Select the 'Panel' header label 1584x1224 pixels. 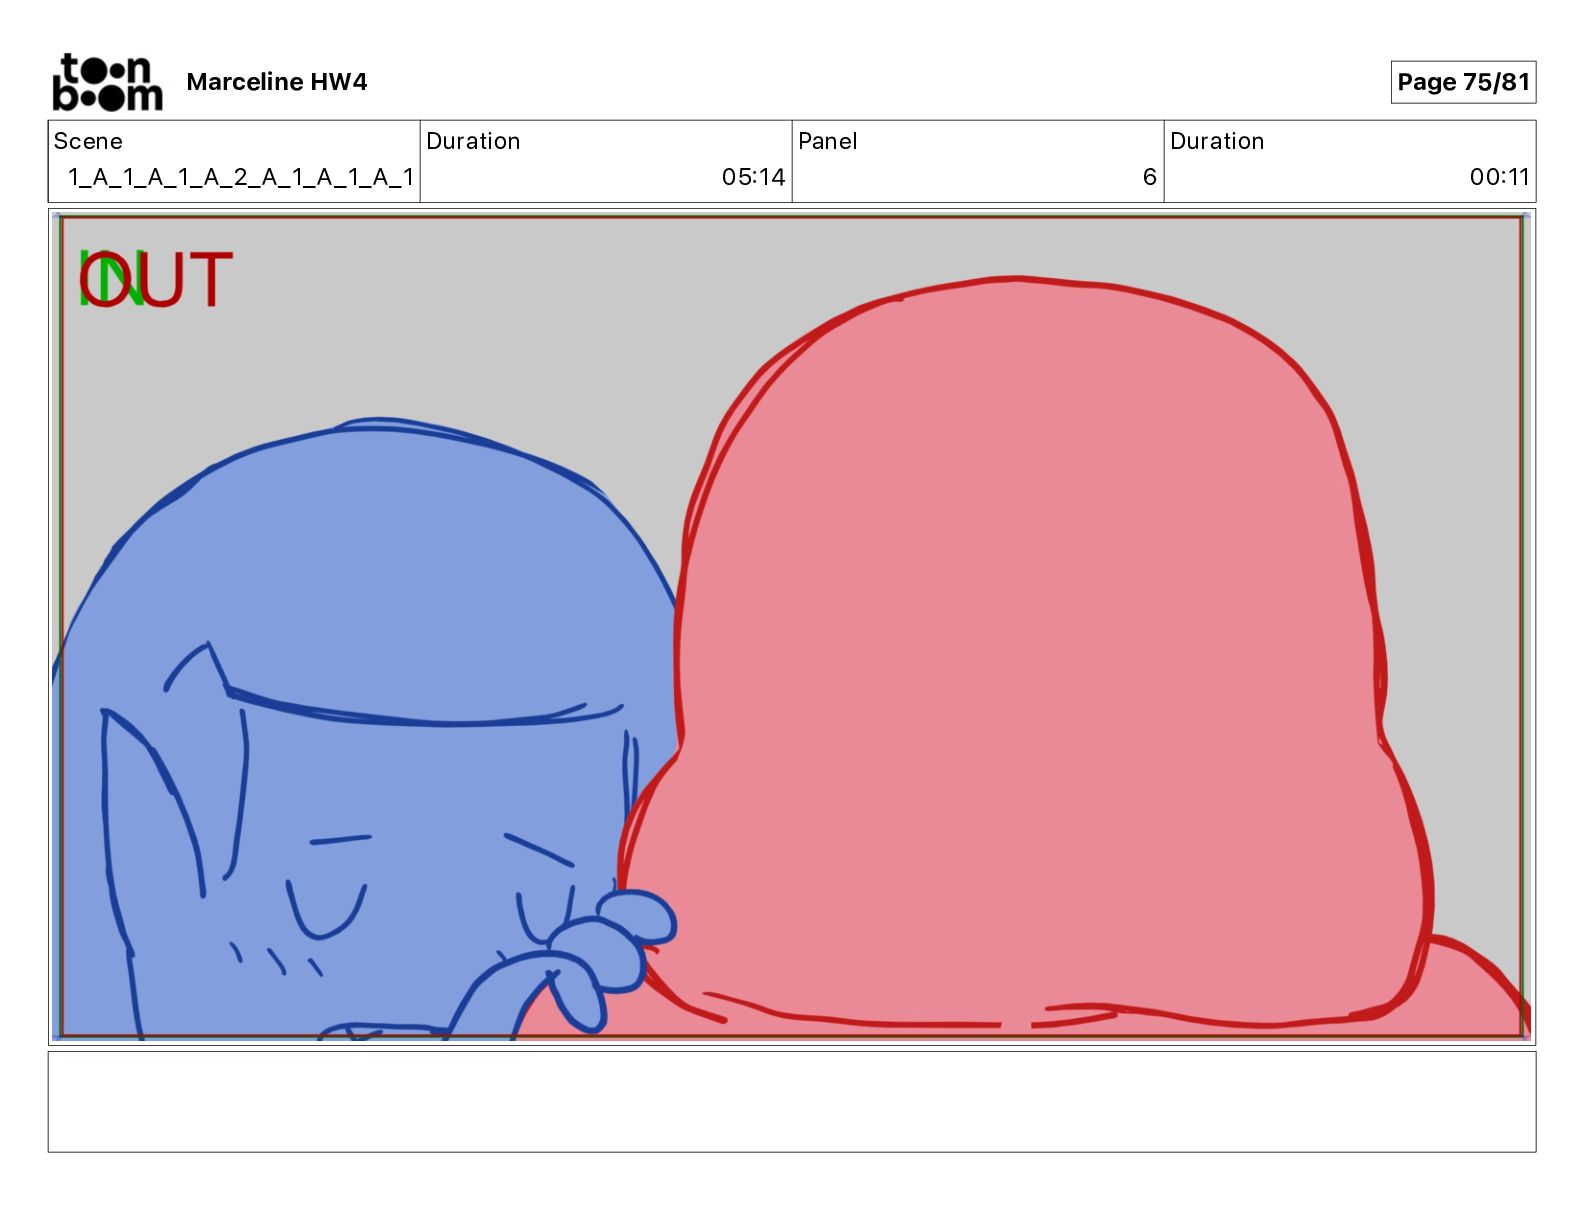click(x=828, y=141)
